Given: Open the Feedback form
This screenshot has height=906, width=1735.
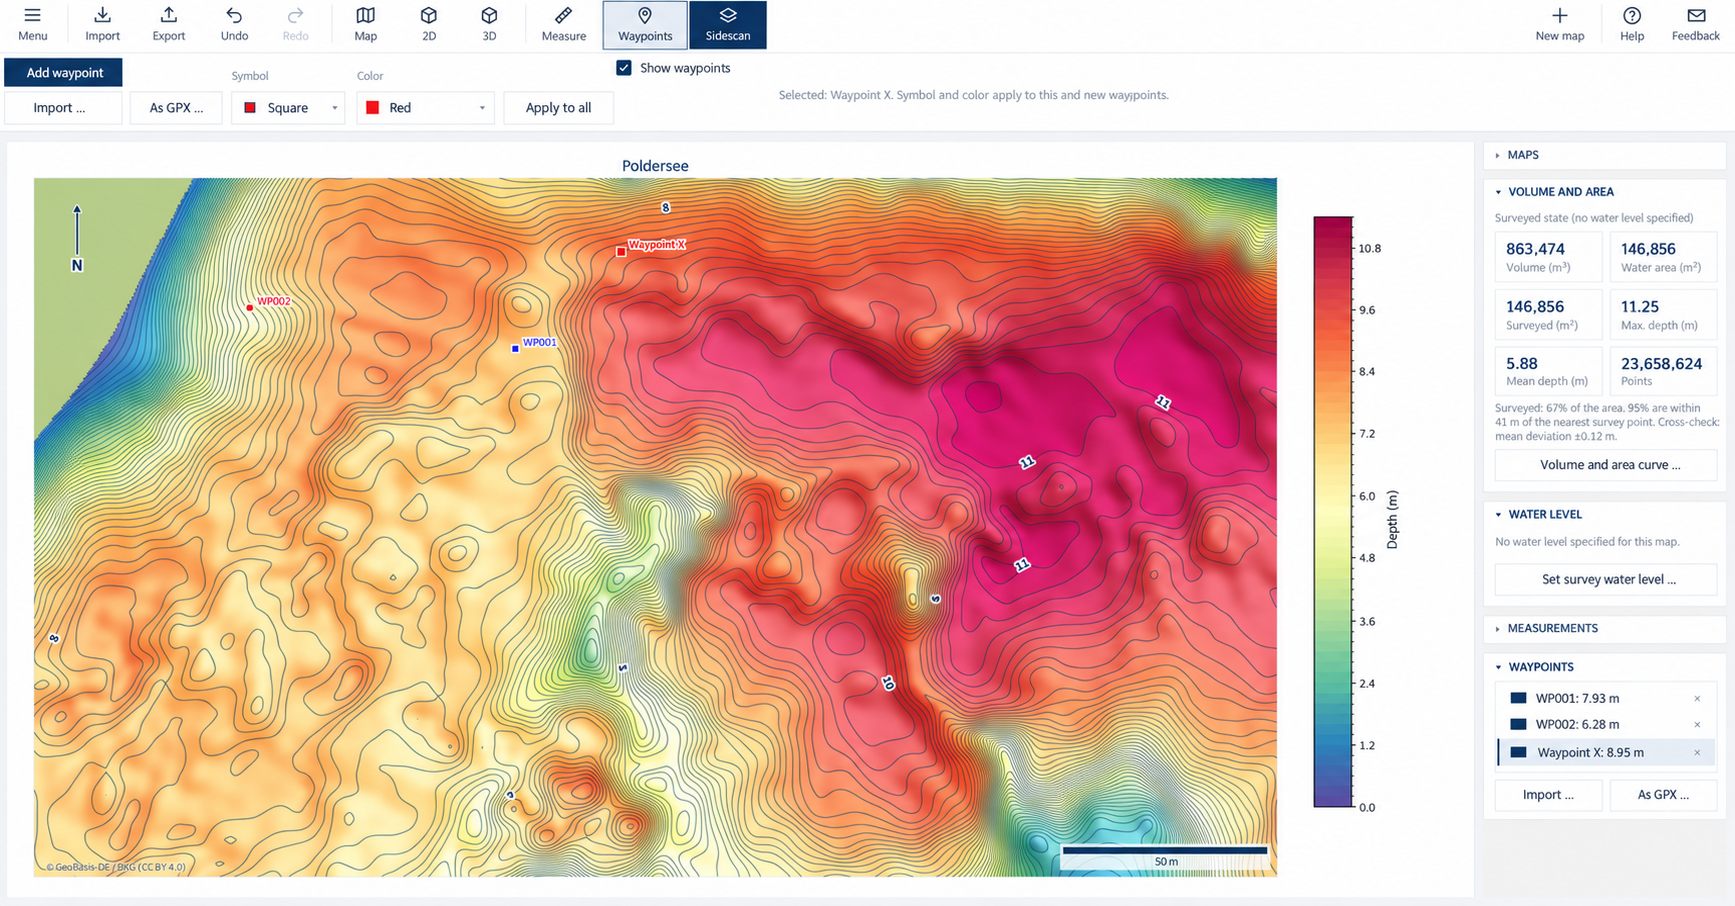Looking at the screenshot, I should point(1695,25).
